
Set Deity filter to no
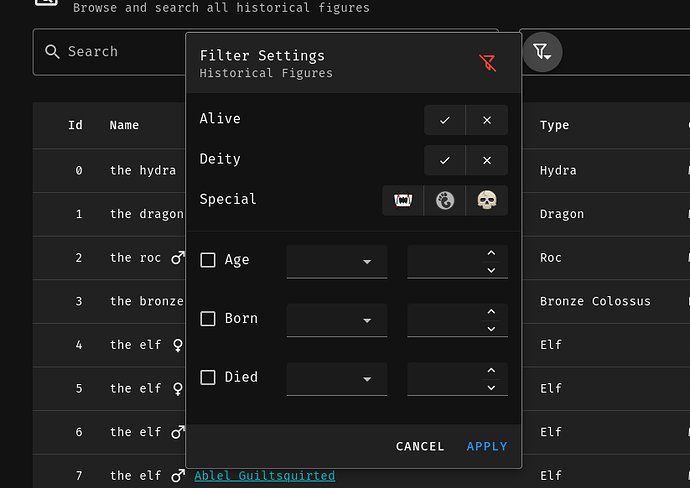click(x=487, y=160)
